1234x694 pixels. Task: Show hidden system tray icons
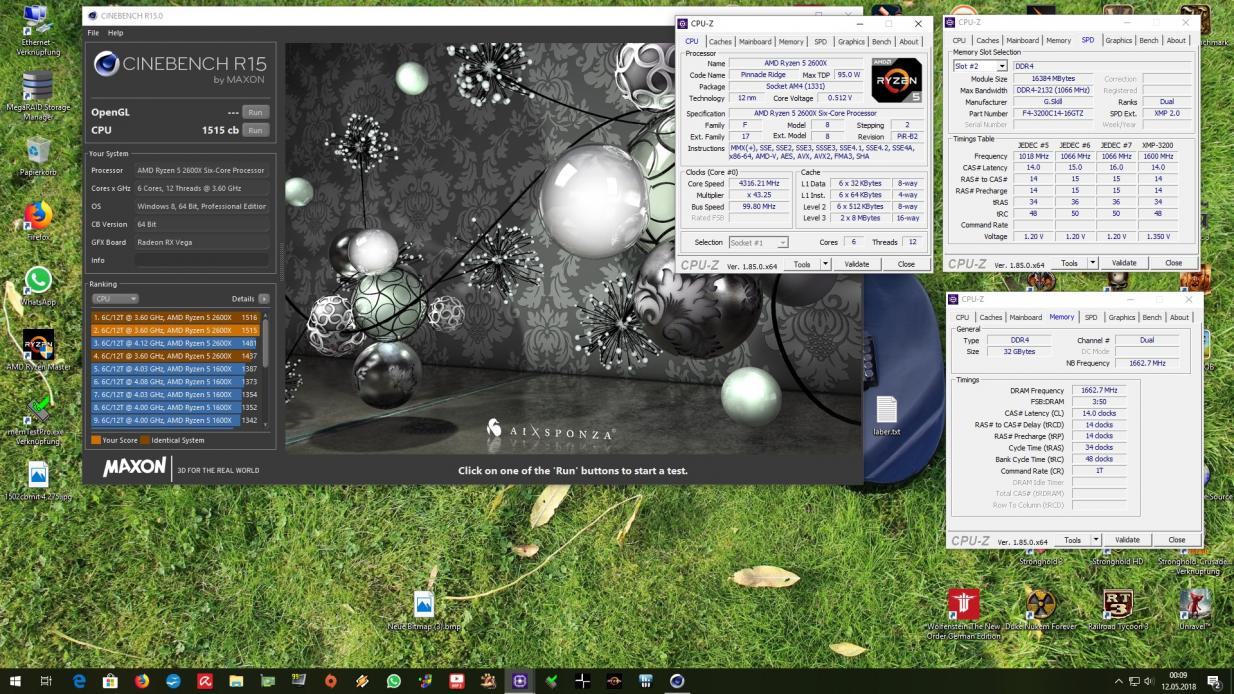pyautogui.click(x=1118, y=681)
